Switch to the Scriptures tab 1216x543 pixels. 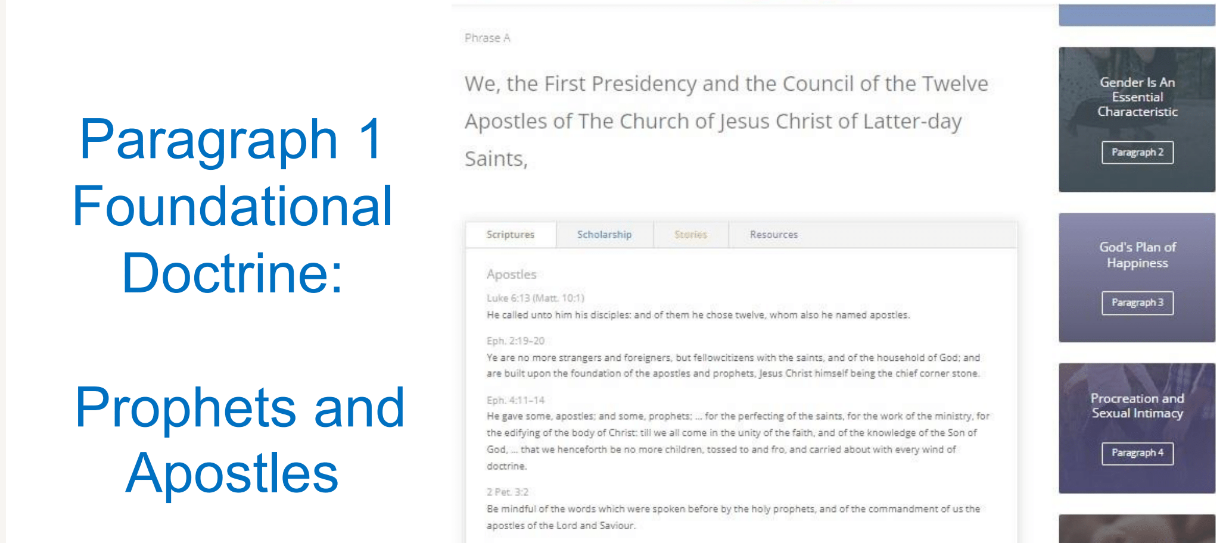tap(510, 235)
